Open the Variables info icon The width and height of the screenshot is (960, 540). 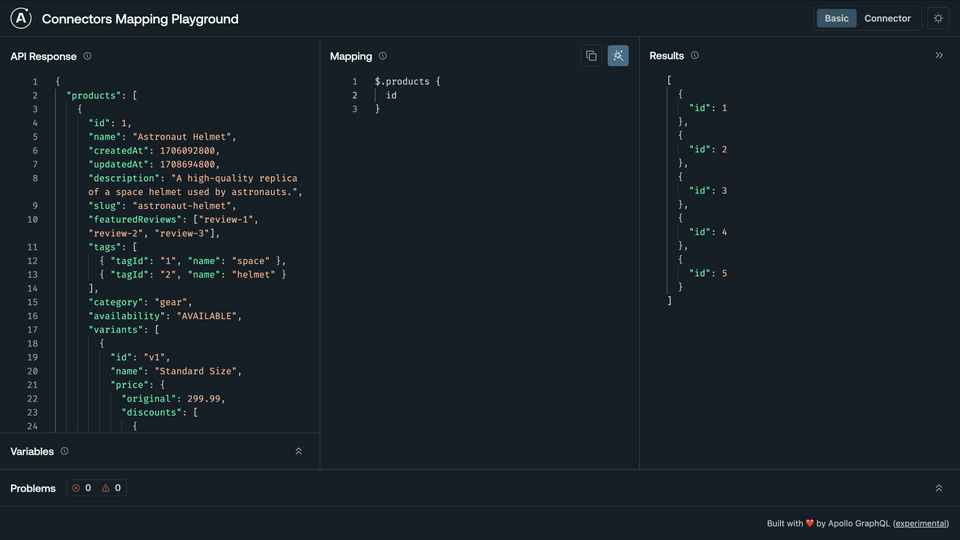64,451
